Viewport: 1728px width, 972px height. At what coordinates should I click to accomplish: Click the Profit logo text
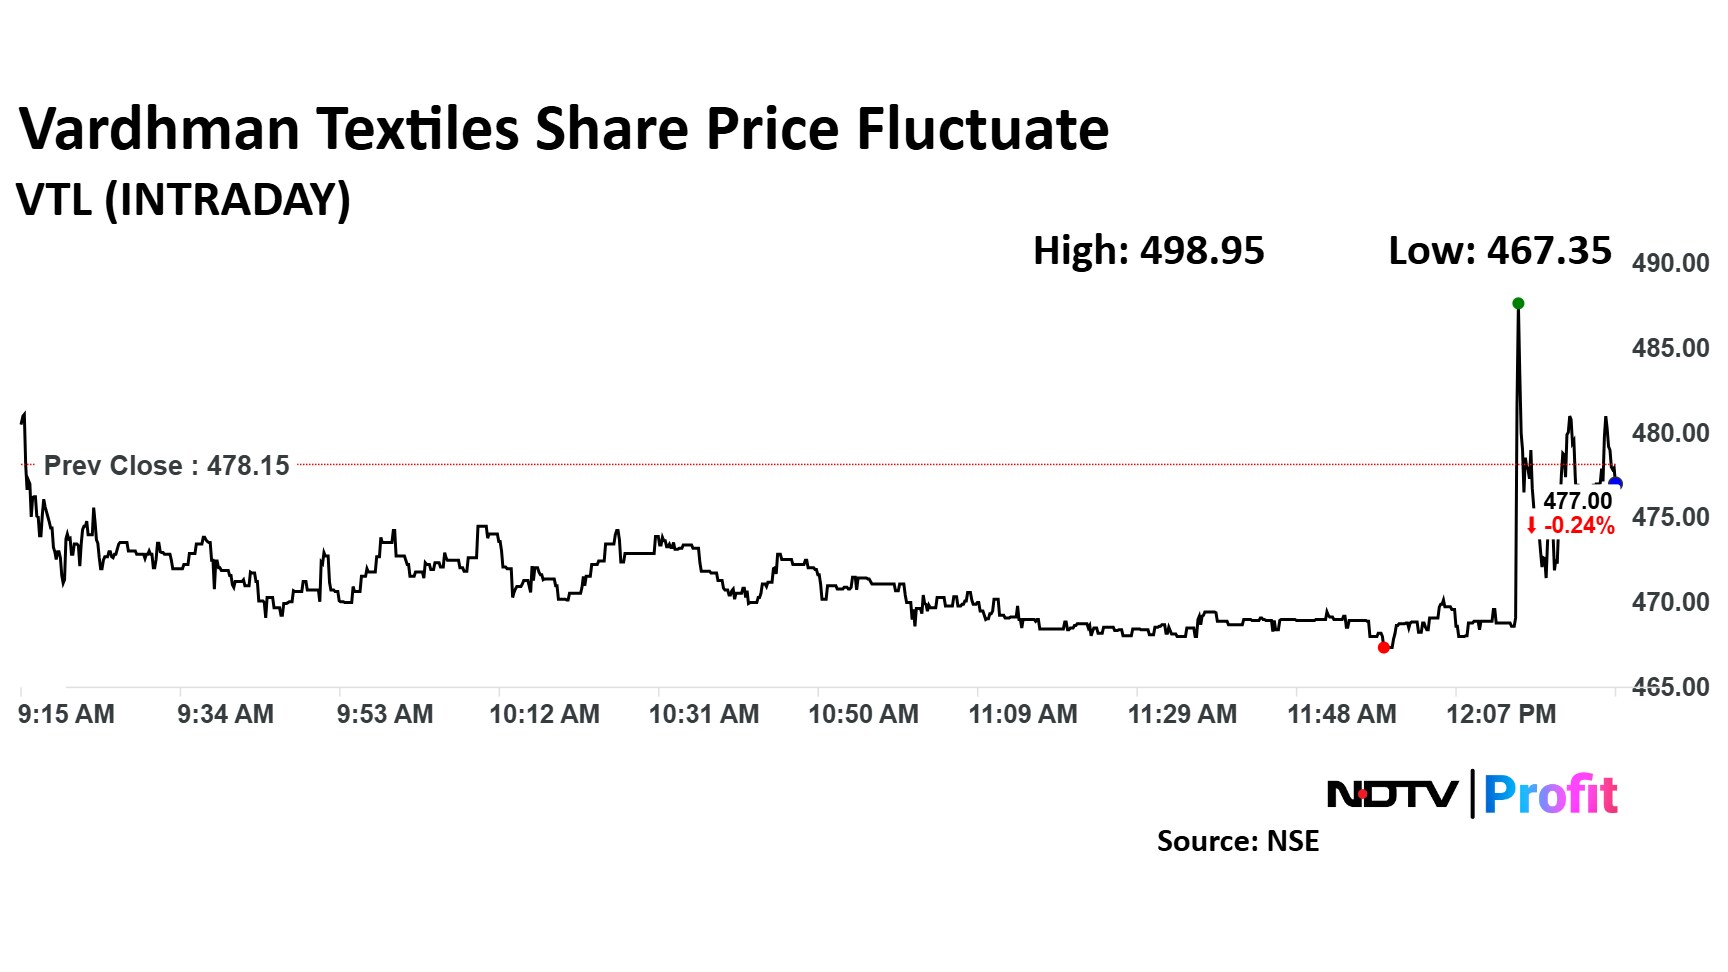(1550, 795)
